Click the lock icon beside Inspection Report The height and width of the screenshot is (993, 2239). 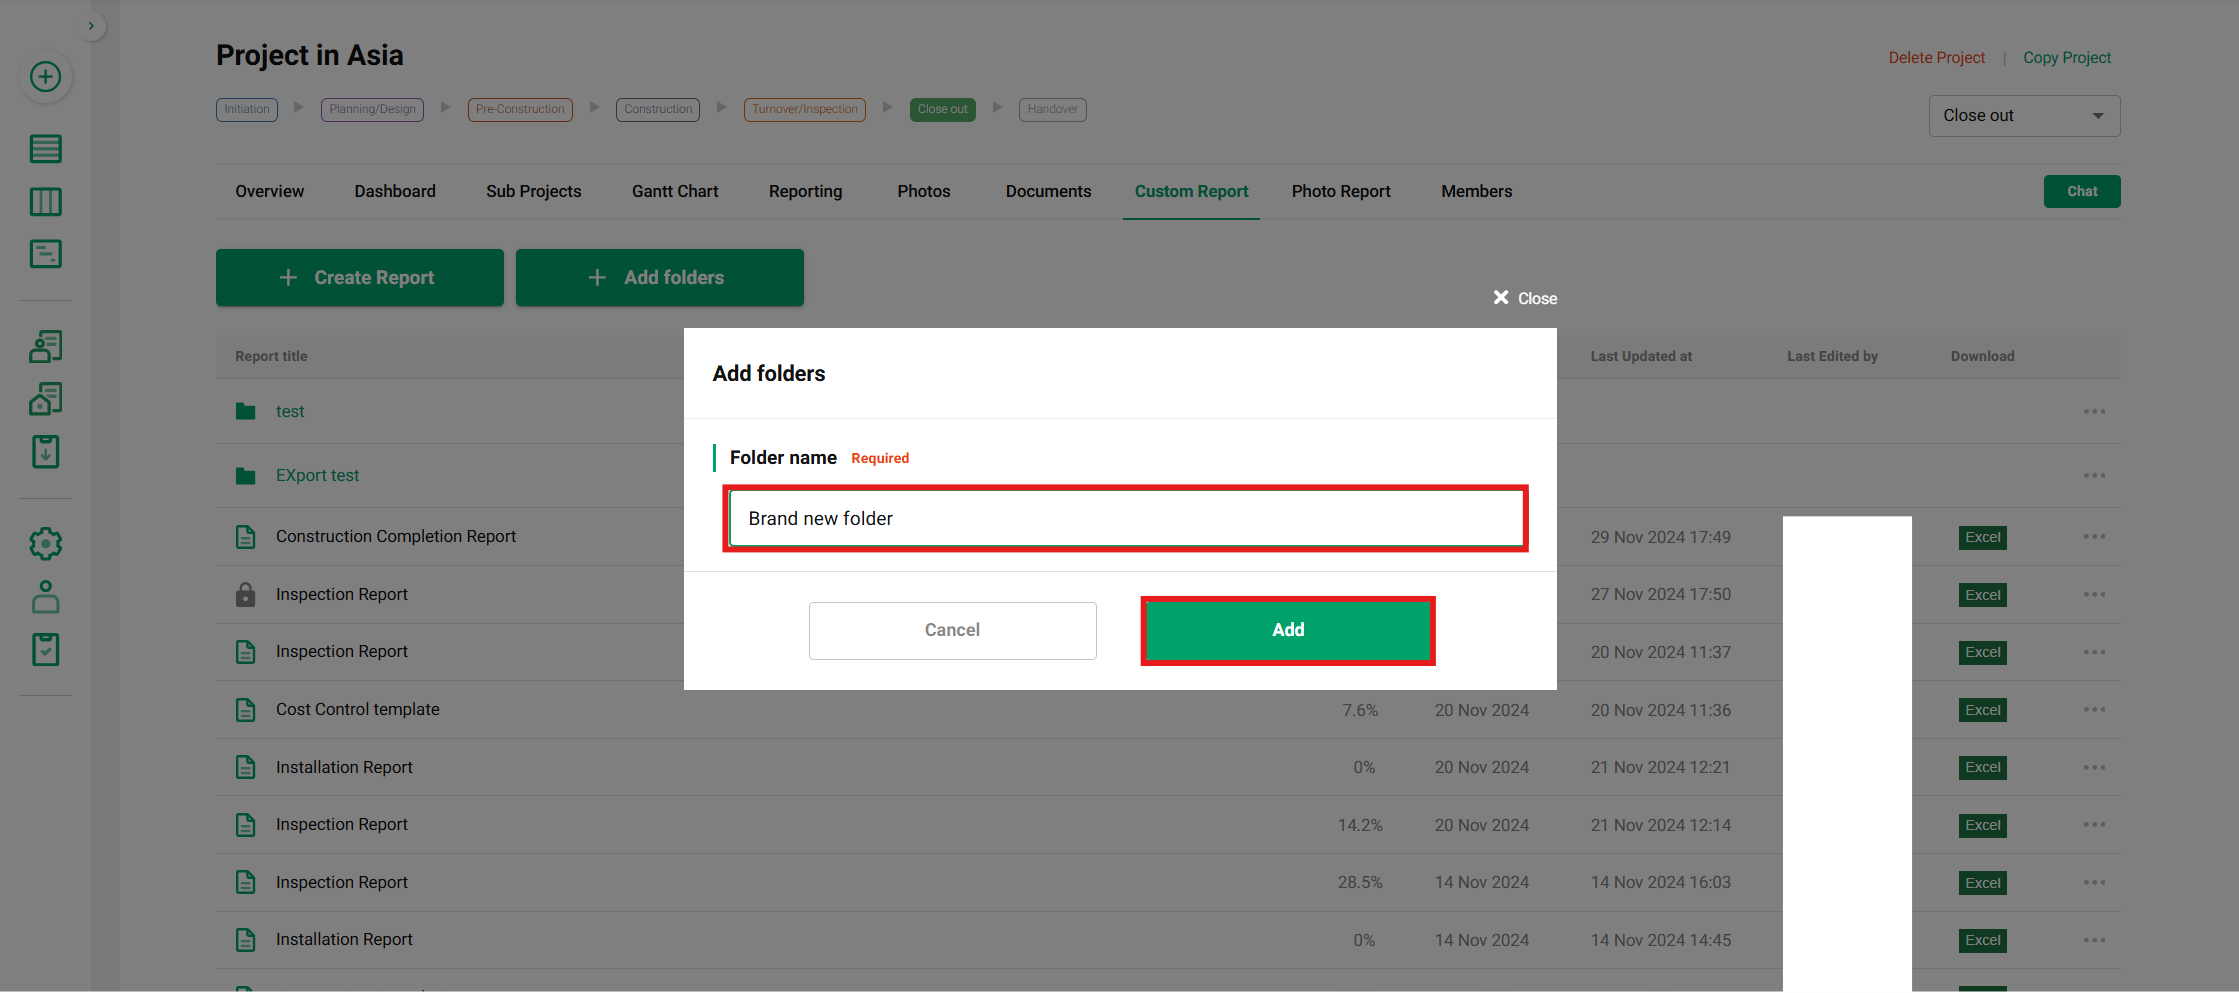pyautogui.click(x=245, y=594)
